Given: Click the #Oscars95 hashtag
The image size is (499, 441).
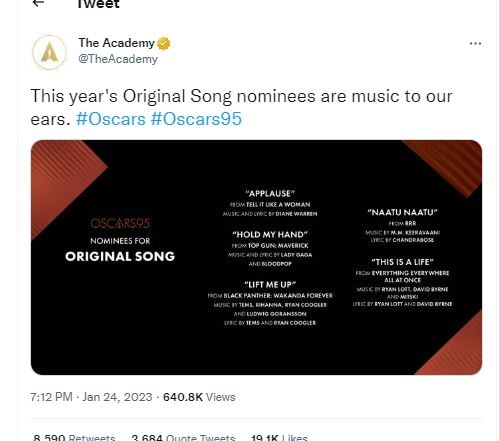Looking at the screenshot, I should pos(196,119).
